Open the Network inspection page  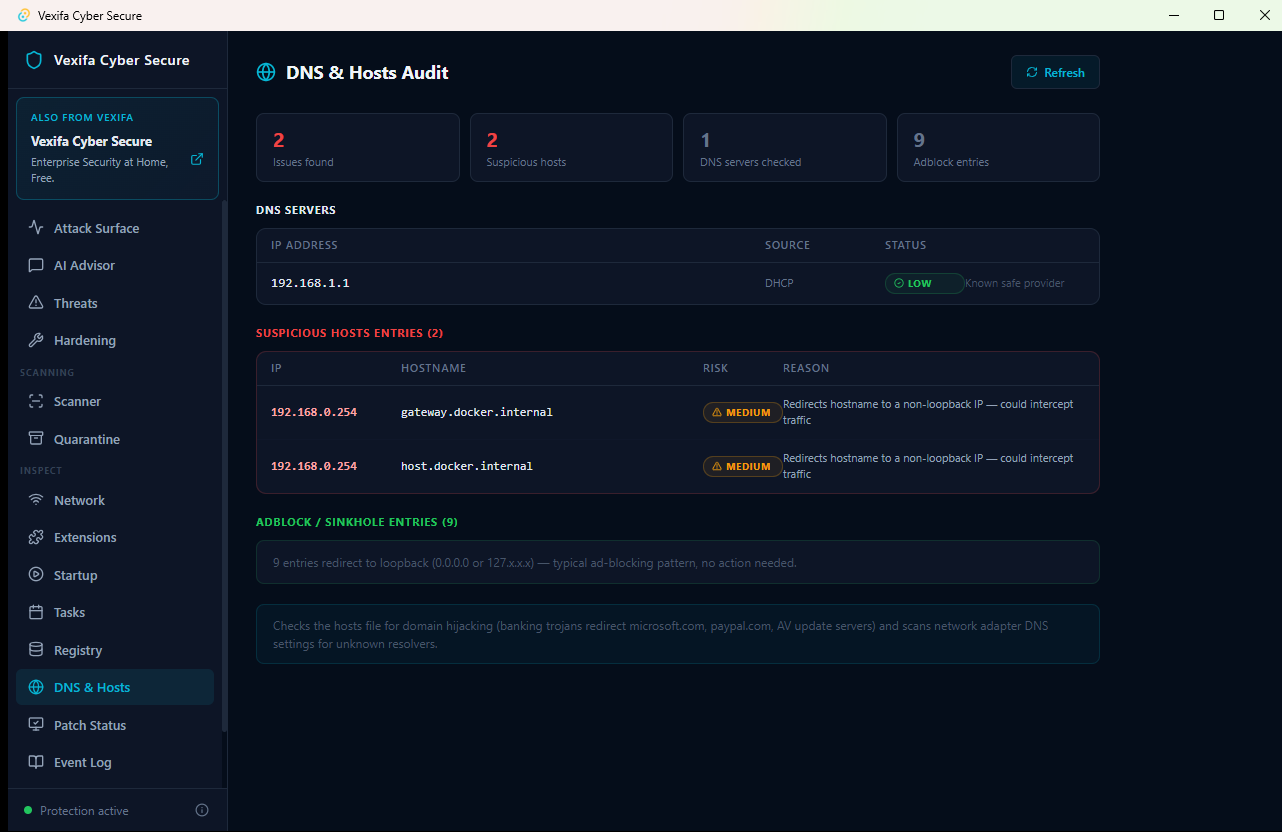115,500
